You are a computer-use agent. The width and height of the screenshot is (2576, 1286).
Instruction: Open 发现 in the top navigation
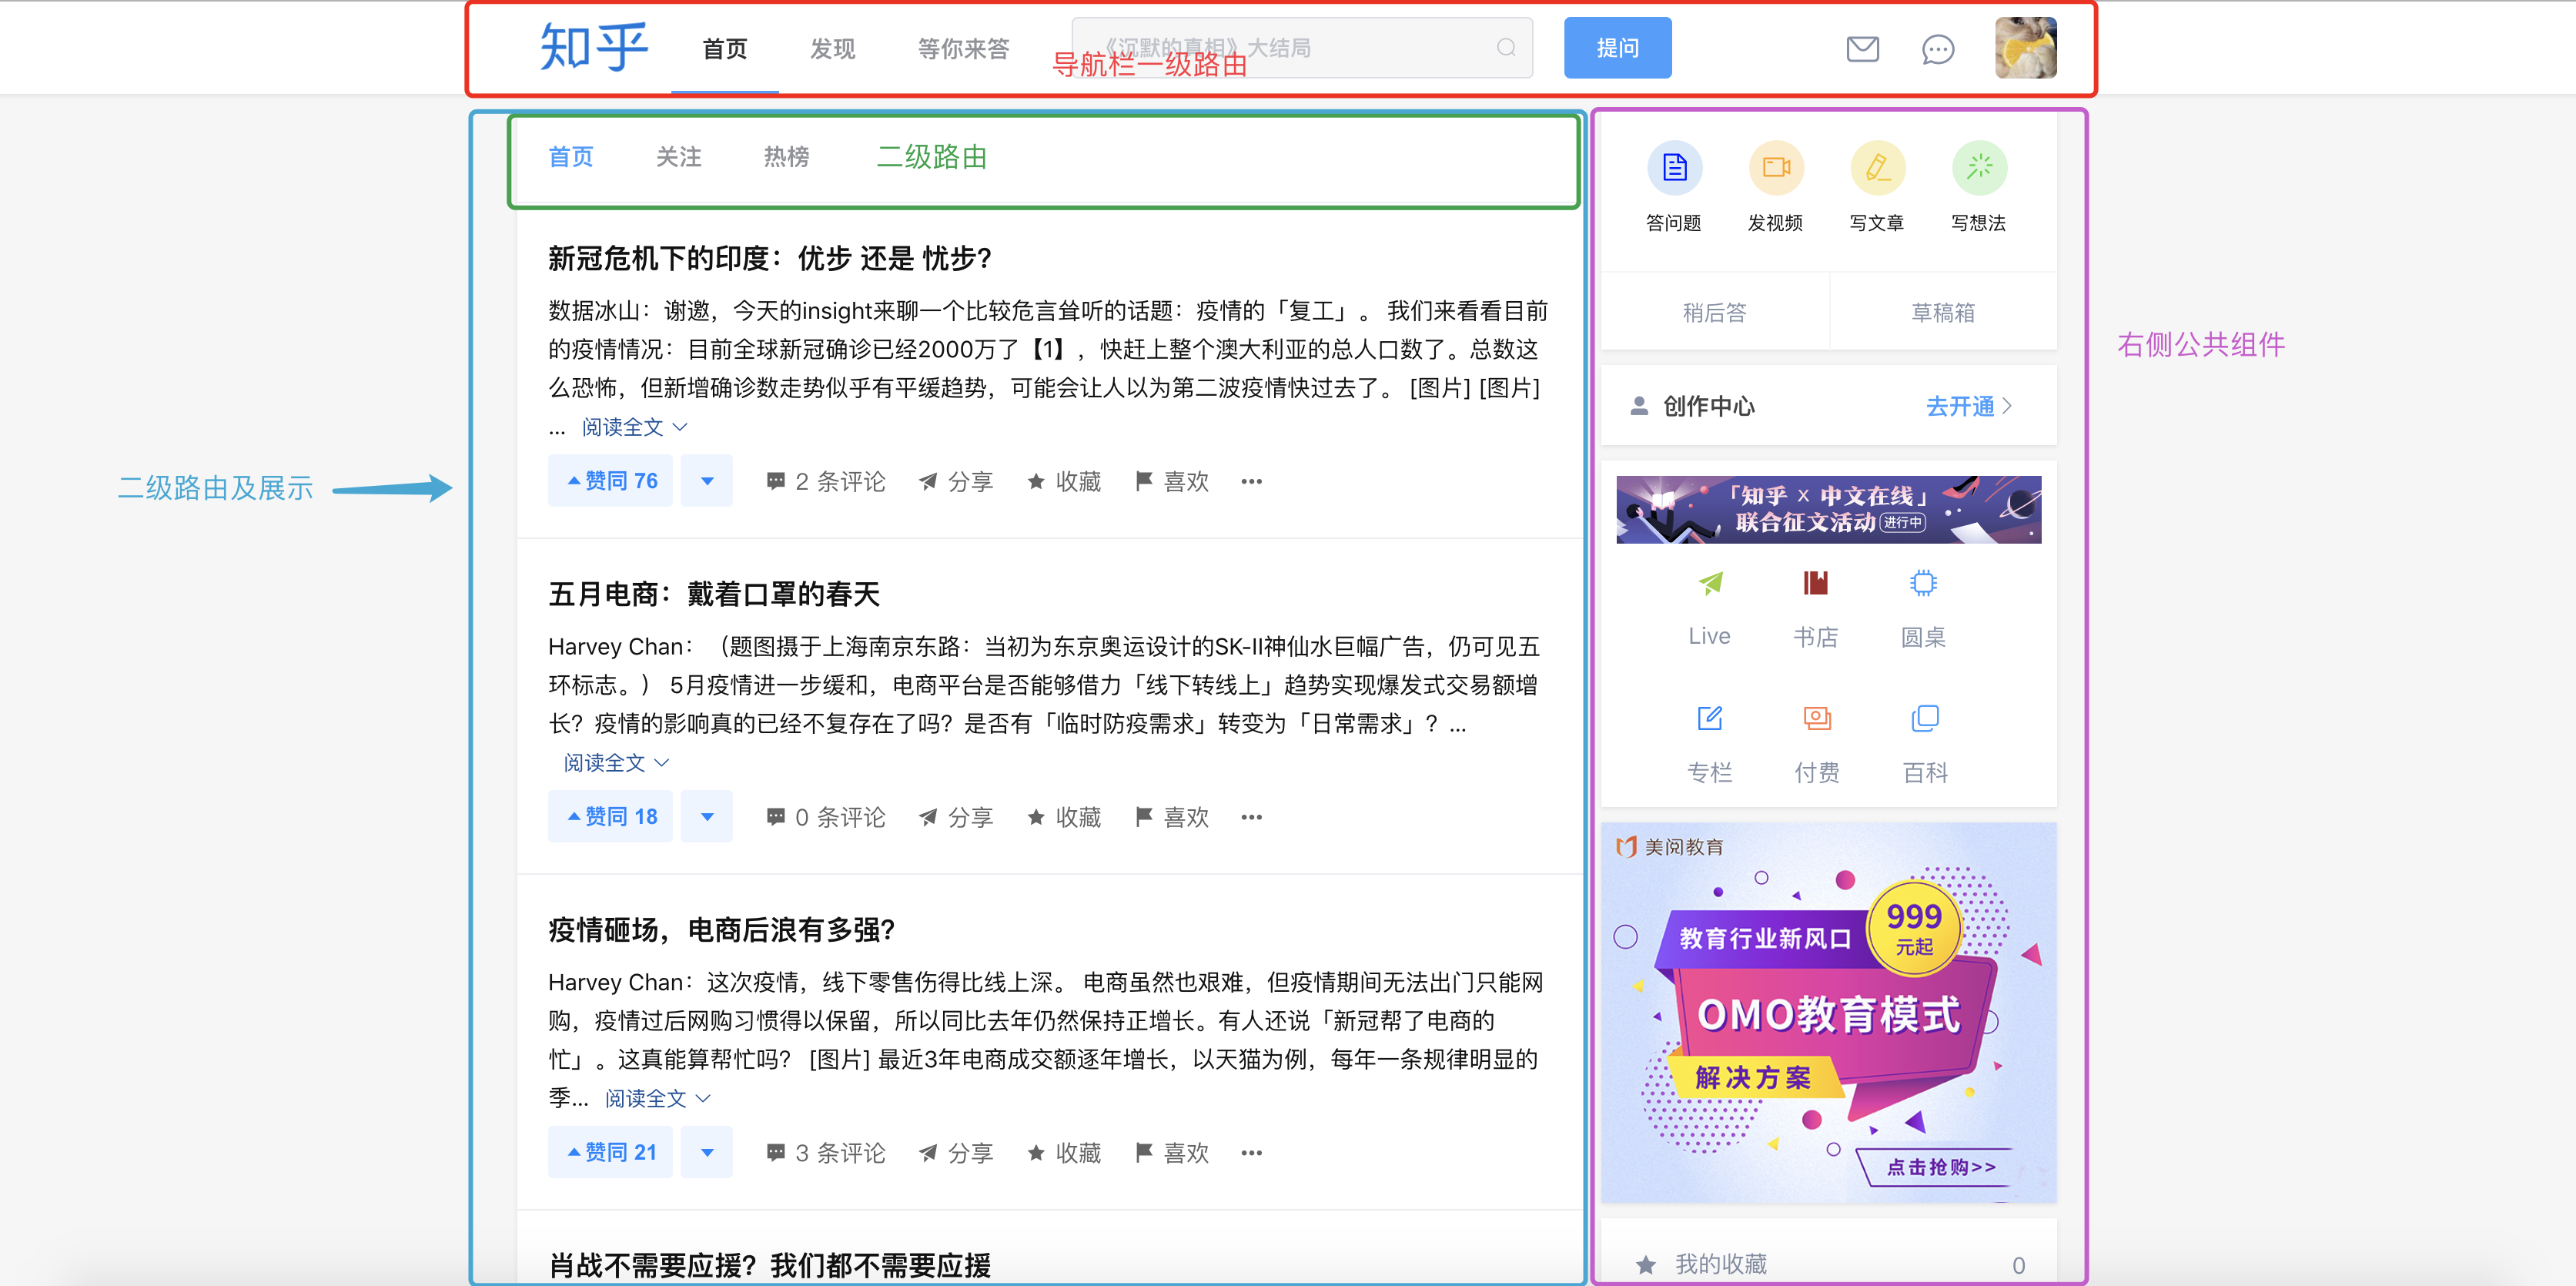[x=832, y=49]
